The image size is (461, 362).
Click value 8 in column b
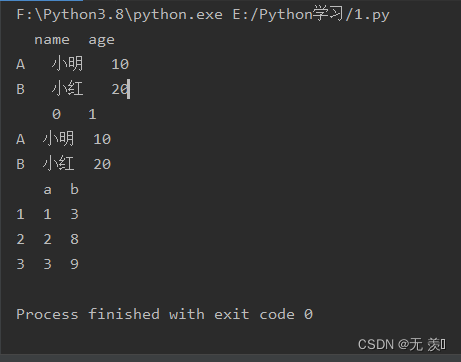(x=74, y=239)
